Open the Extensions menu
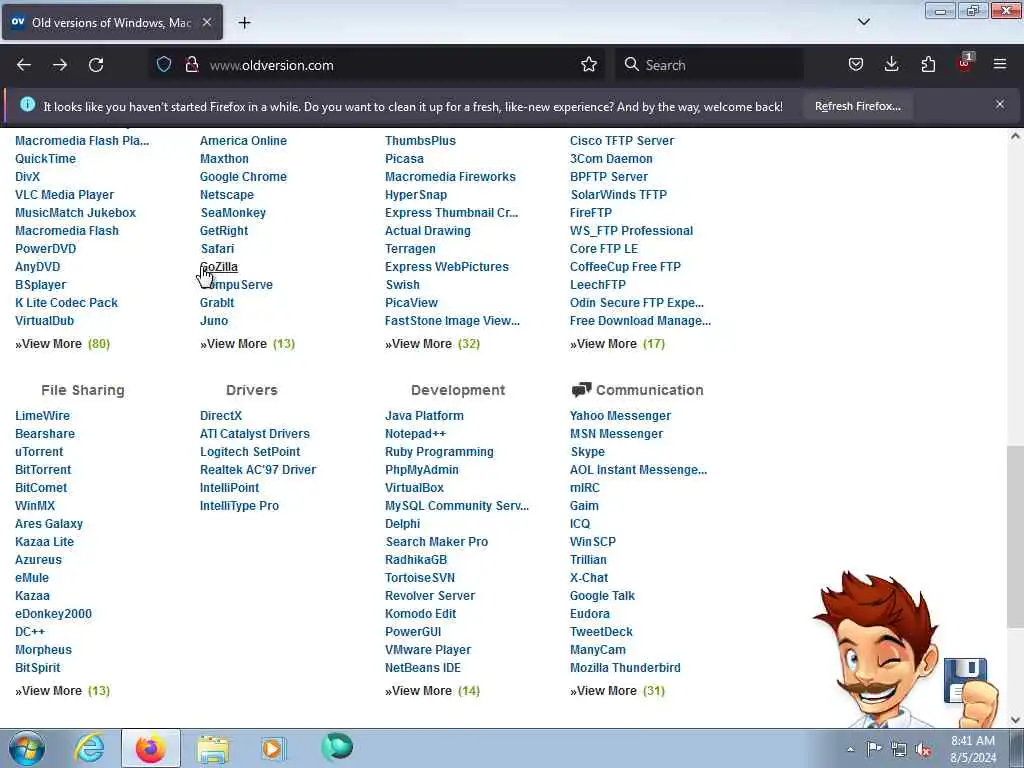The height and width of the screenshot is (768, 1024). [928, 65]
